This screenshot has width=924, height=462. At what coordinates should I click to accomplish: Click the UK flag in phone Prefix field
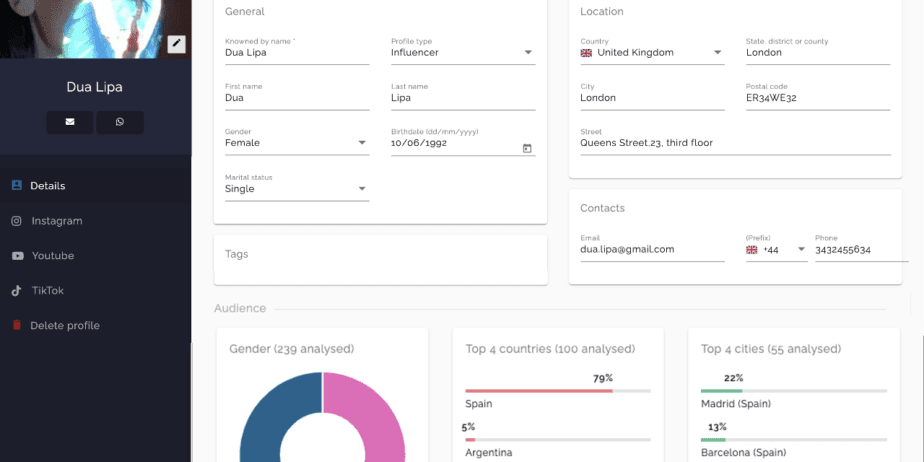tap(751, 250)
